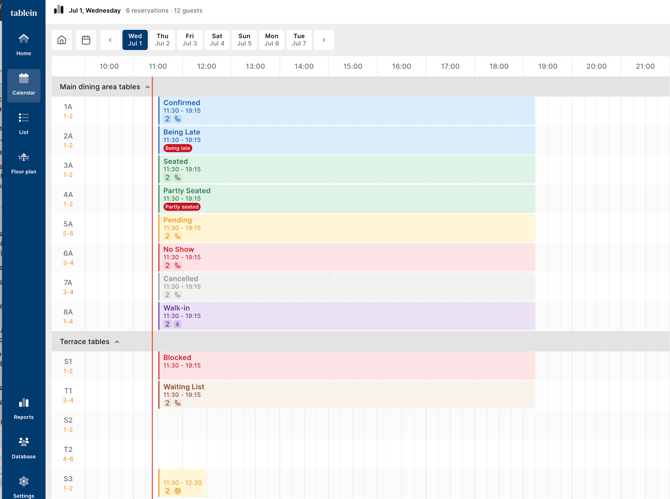Open the Confirmed reservation on table 1A
Screen dimensions: 670x499
tap(347, 111)
